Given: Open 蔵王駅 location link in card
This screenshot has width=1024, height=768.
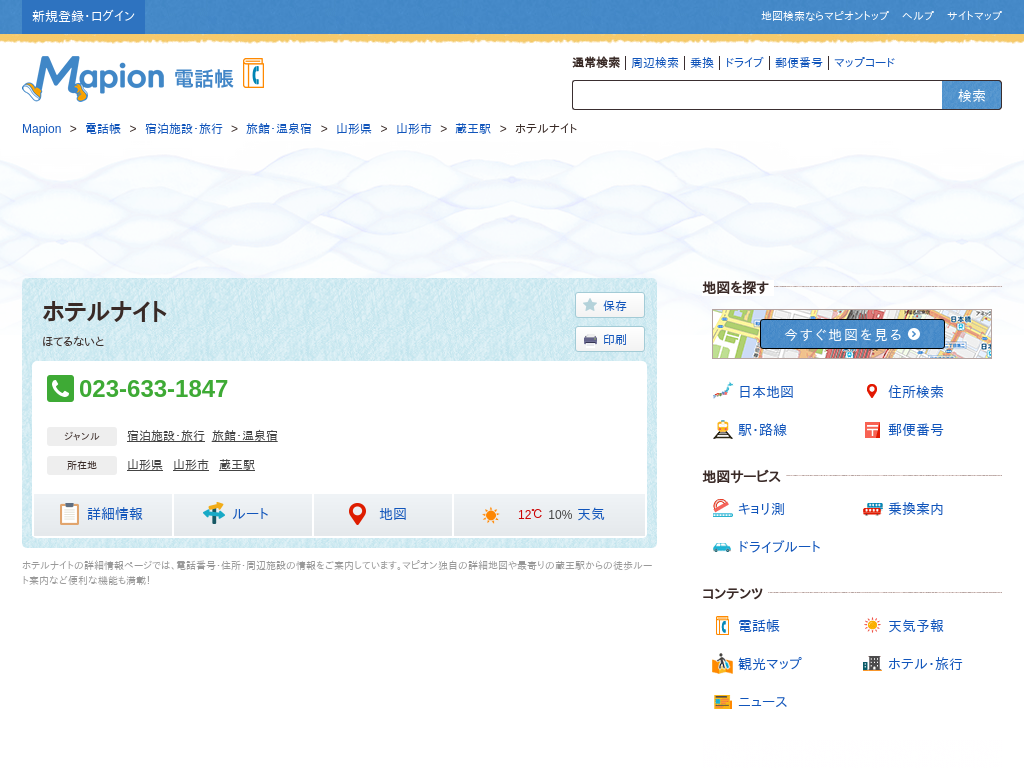Looking at the screenshot, I should 237,465.
